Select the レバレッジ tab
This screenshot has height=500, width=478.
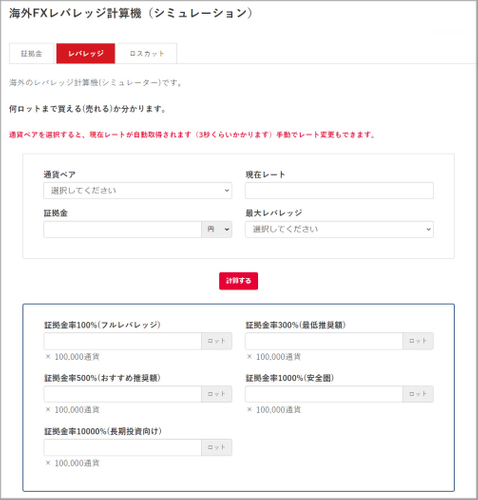(86, 53)
